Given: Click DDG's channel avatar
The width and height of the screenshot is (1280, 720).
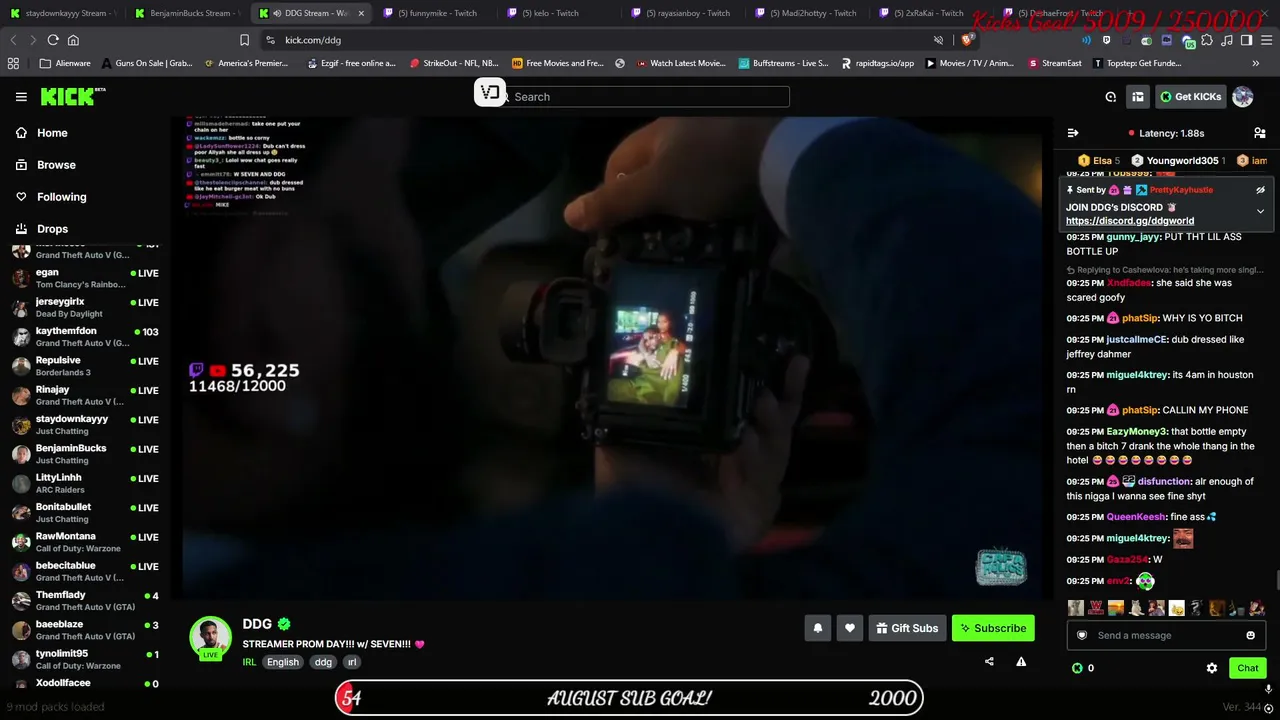Looking at the screenshot, I should [210, 638].
